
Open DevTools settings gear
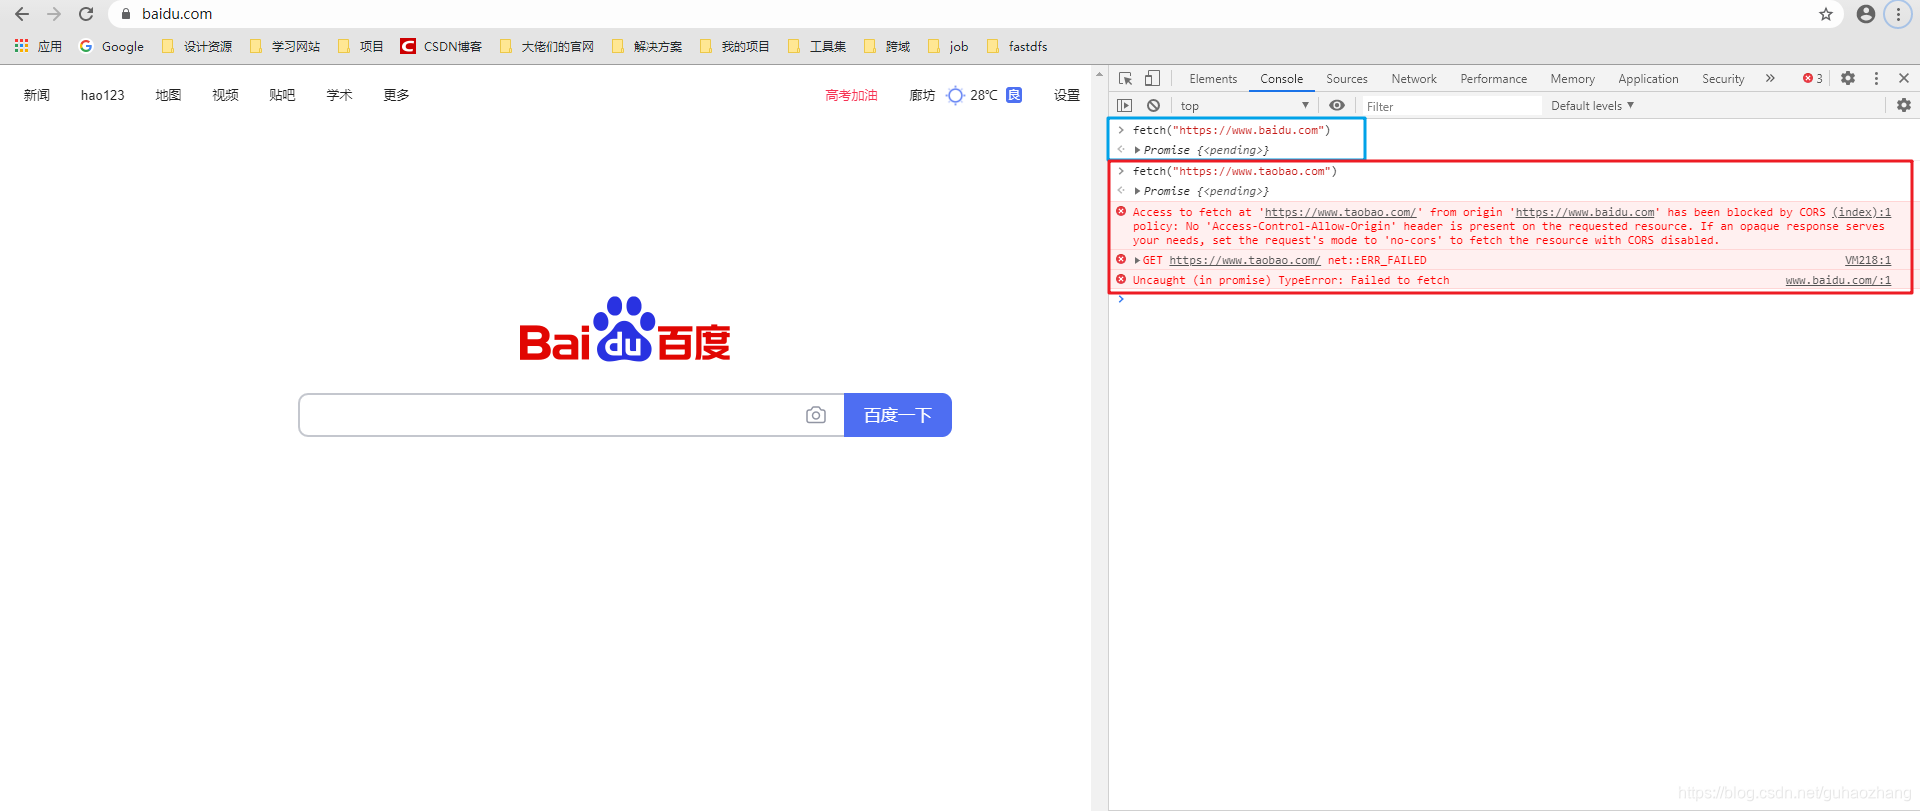click(1848, 78)
